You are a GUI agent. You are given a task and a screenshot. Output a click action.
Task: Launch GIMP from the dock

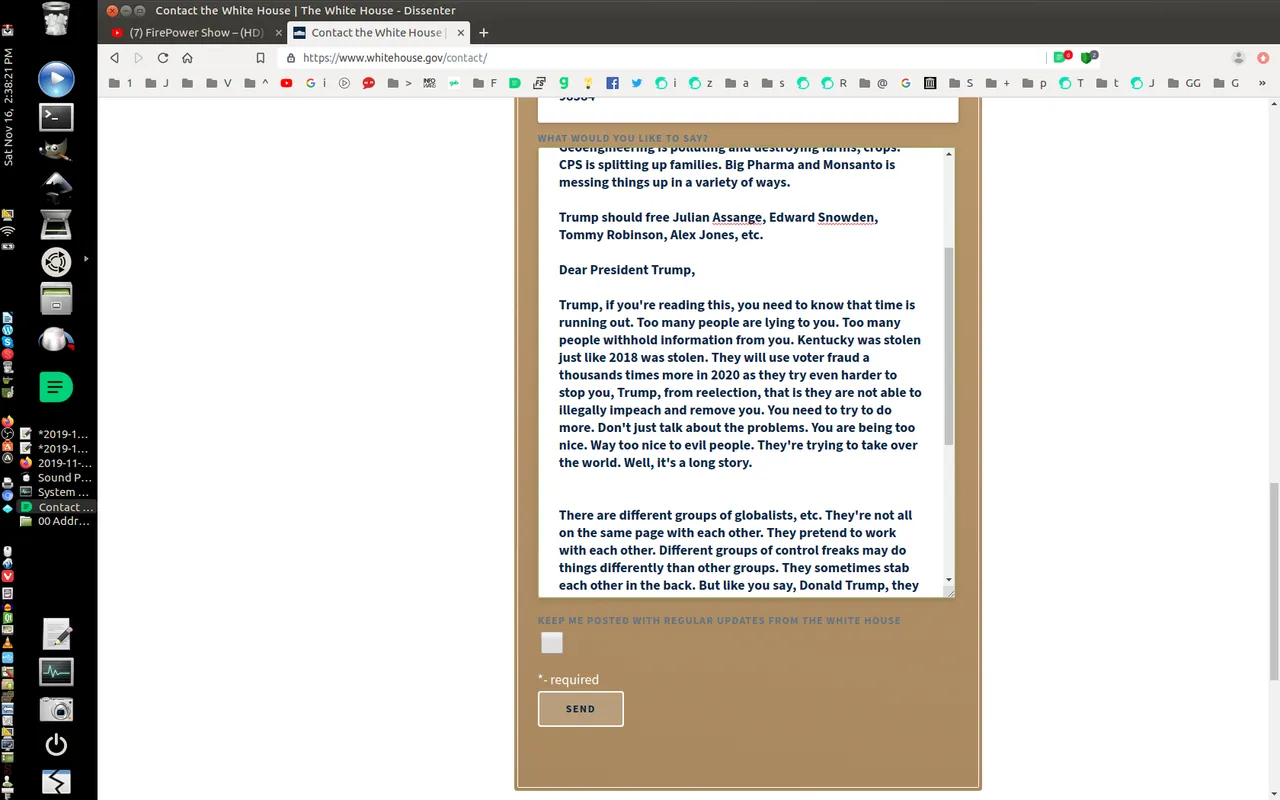click(x=56, y=151)
